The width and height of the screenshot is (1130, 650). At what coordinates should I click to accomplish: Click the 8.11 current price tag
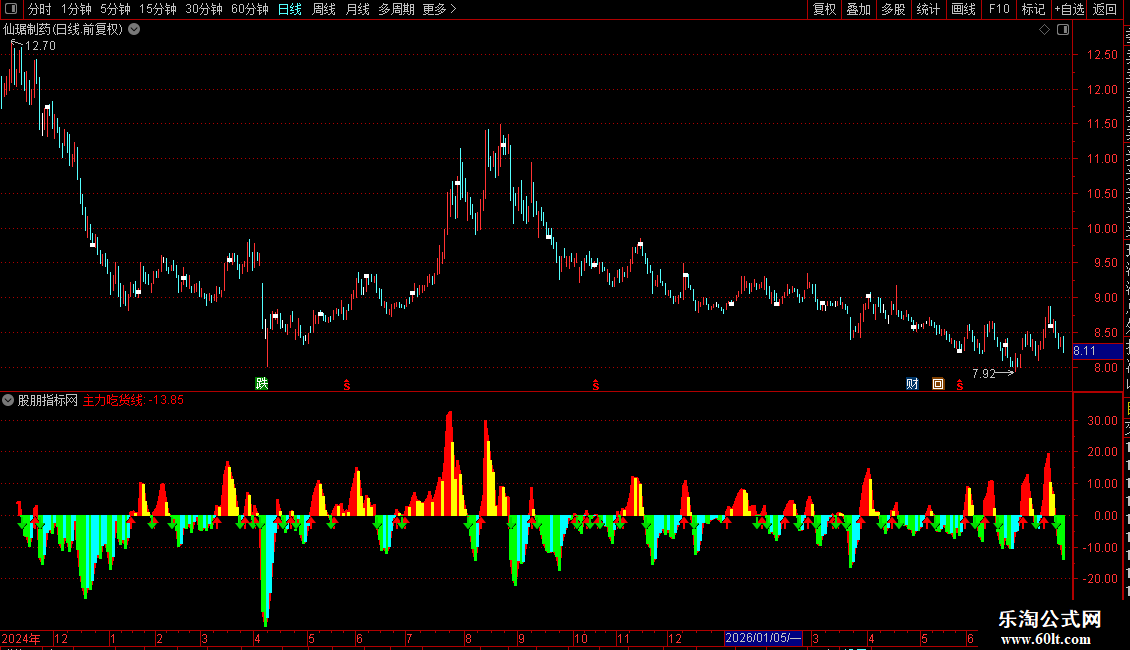[1098, 351]
